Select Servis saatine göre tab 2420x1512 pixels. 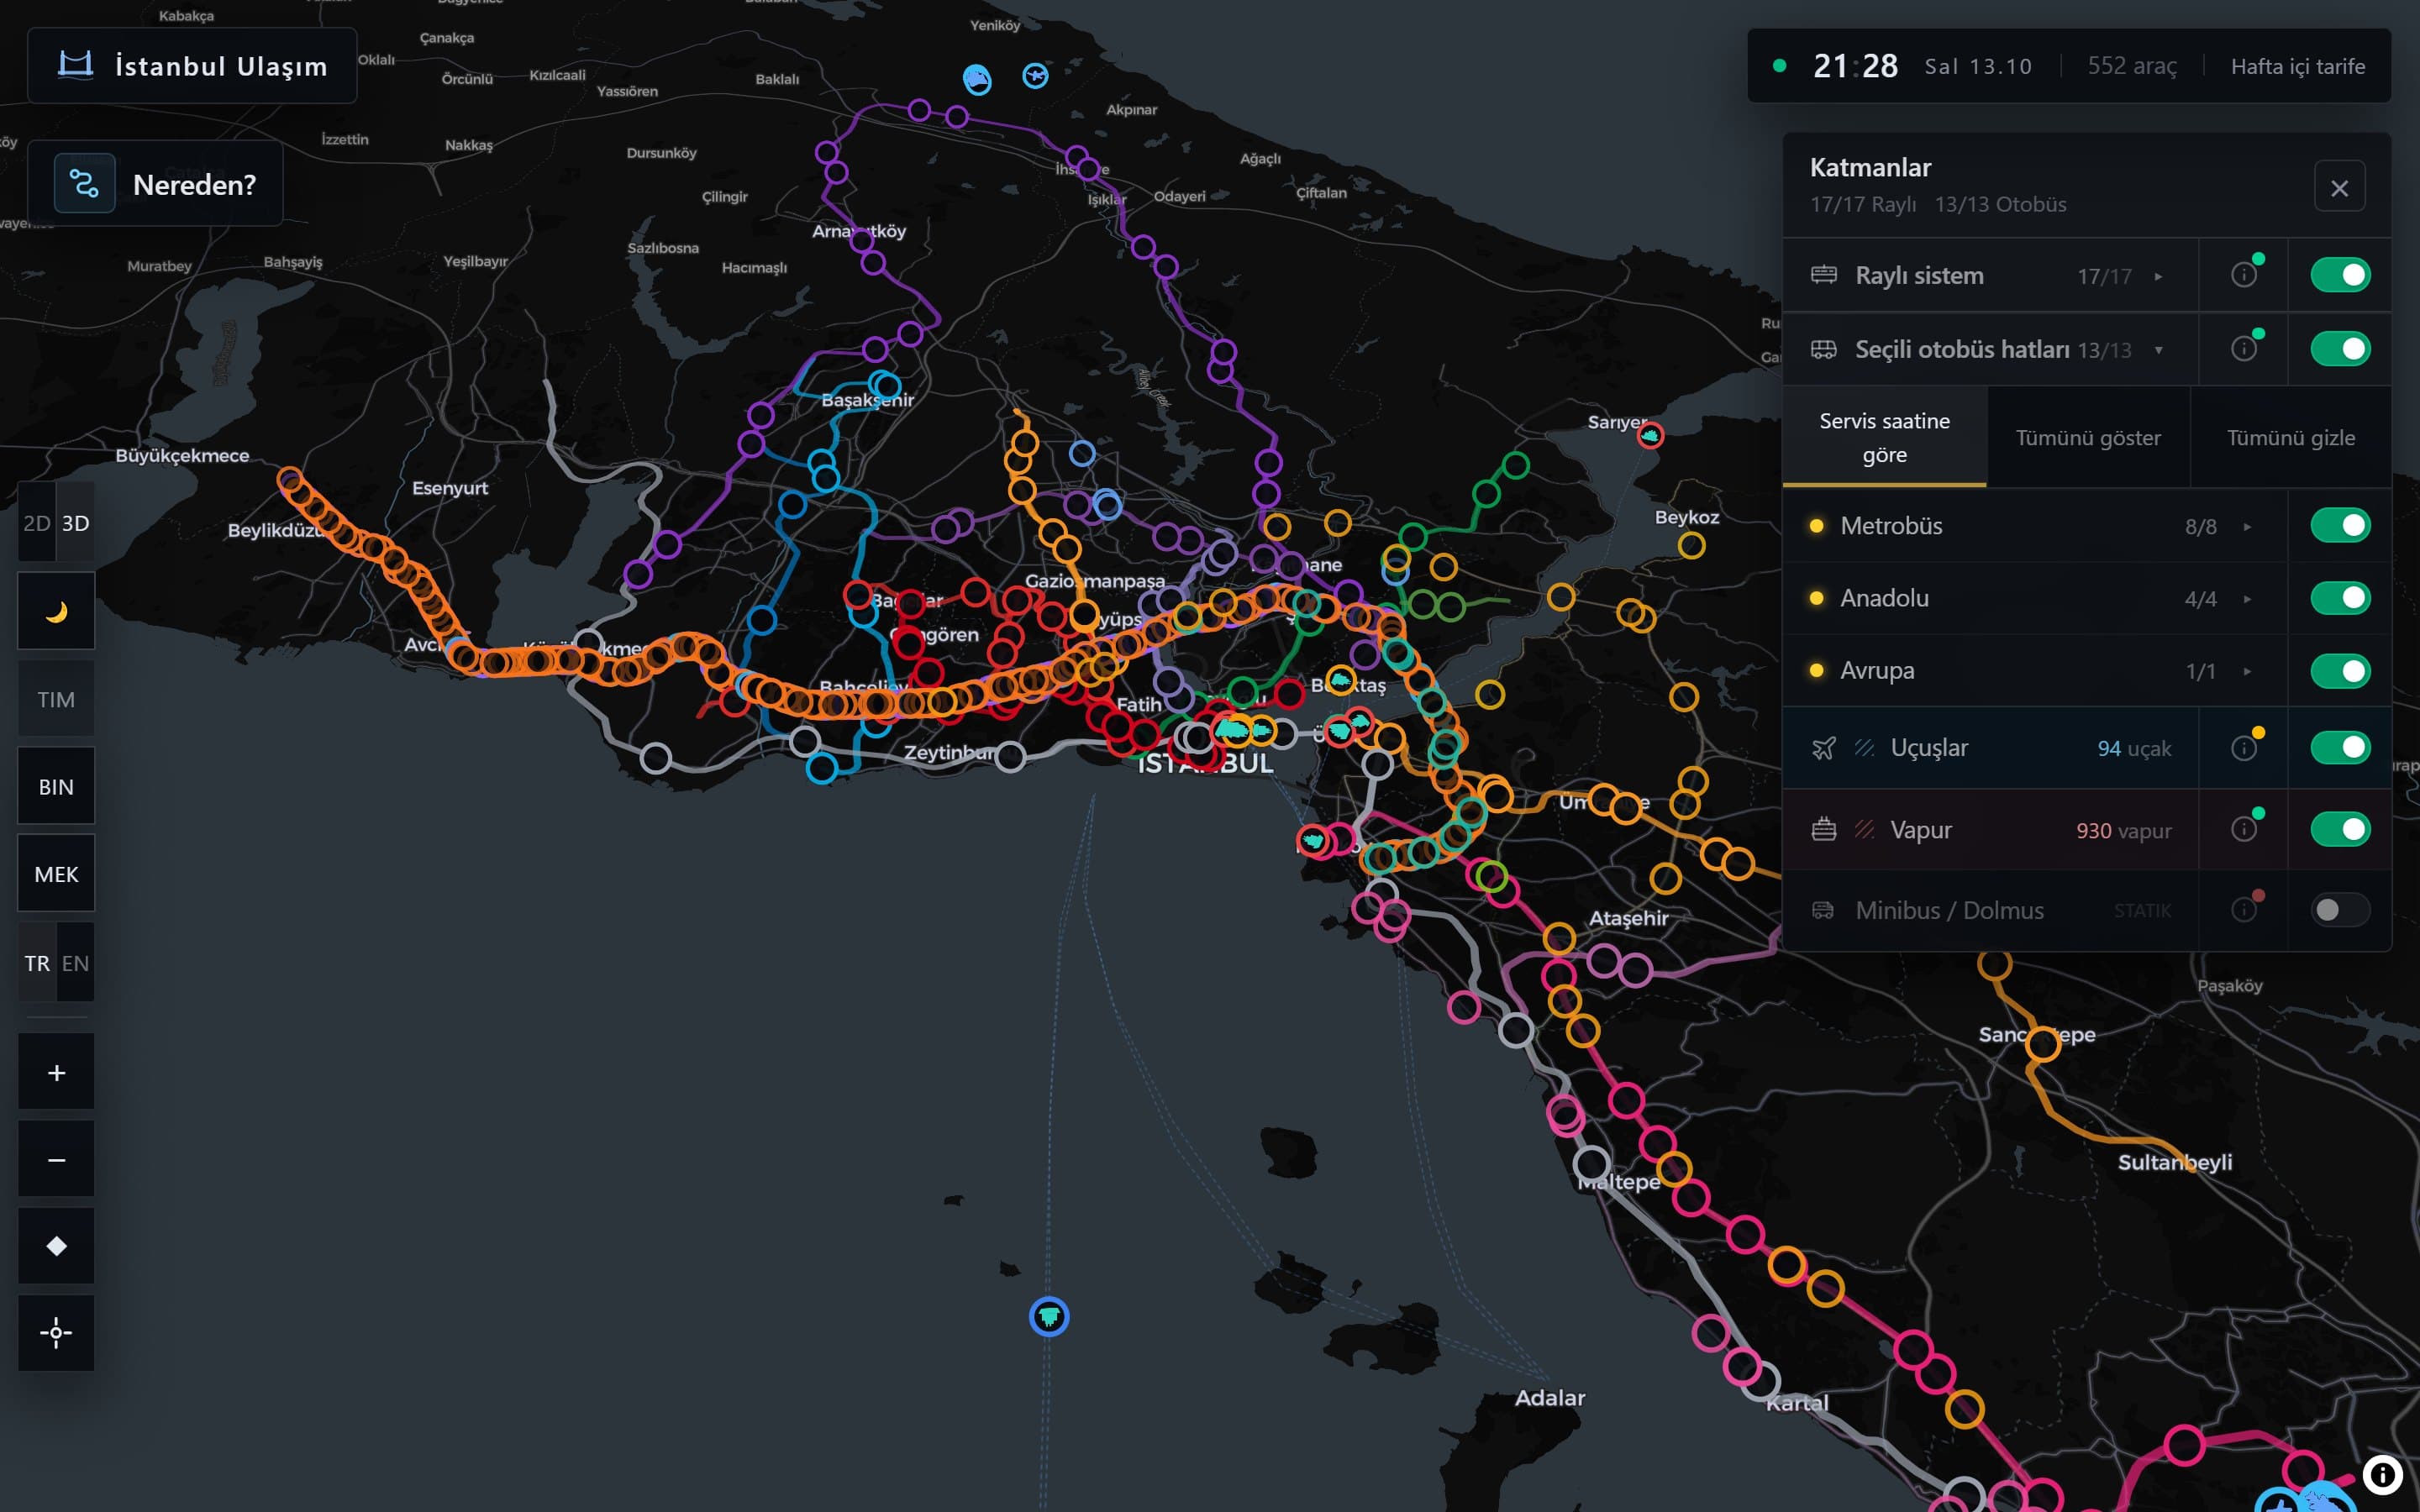[x=1884, y=437]
